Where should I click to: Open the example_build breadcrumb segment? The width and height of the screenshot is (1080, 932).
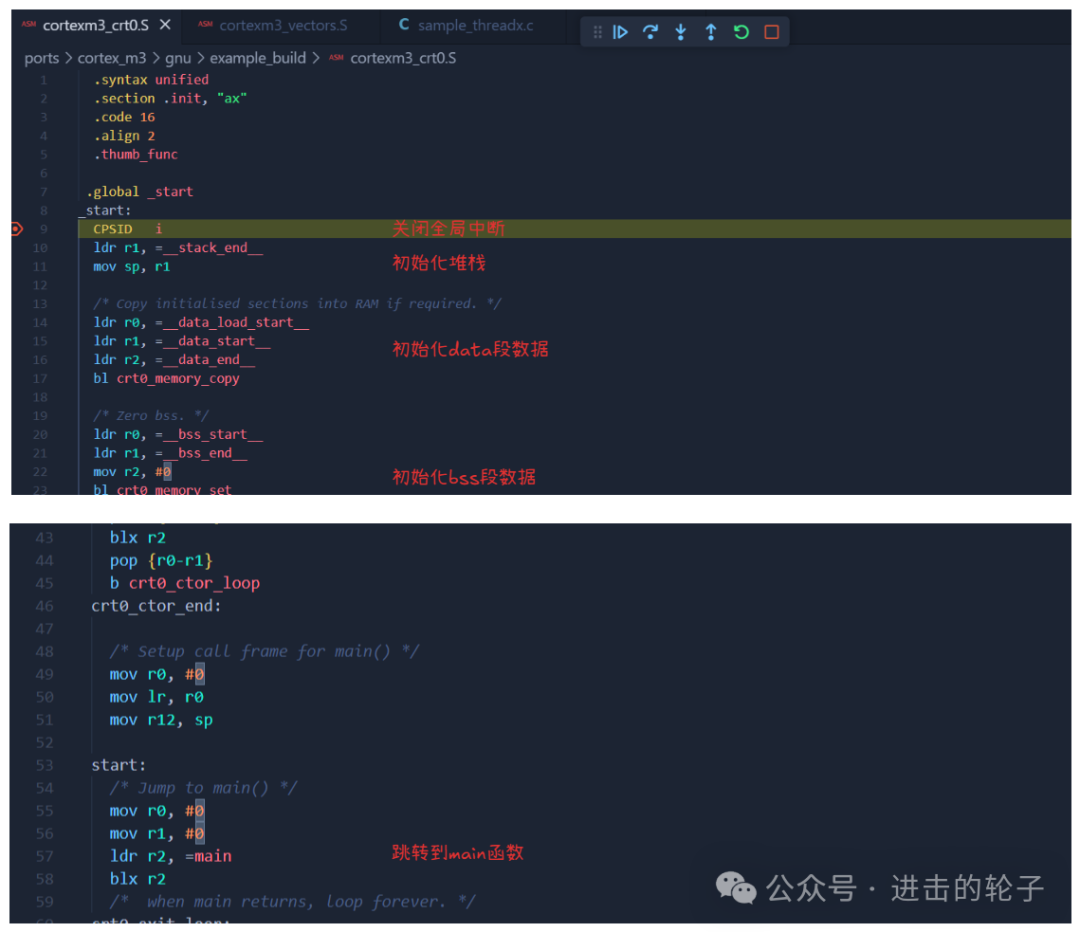pos(258,58)
